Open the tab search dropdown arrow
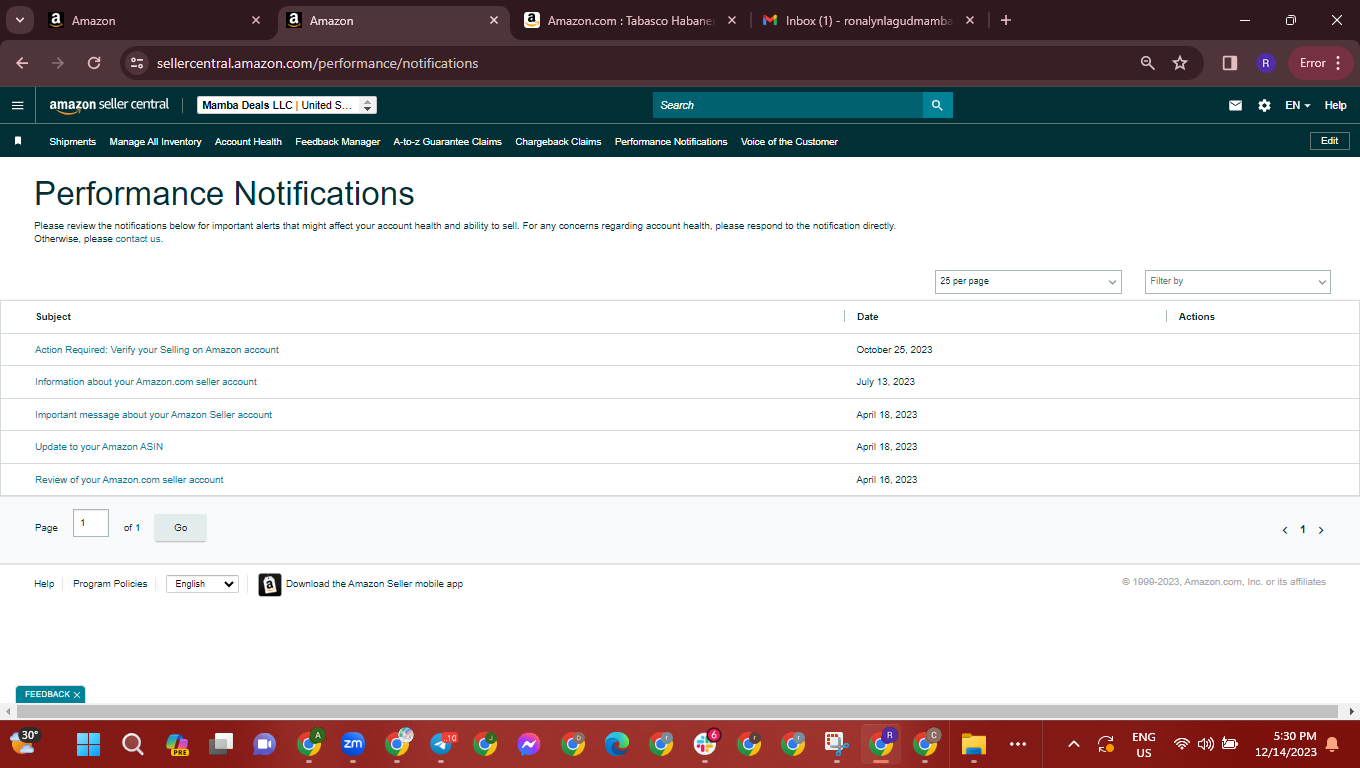This screenshot has height=768, width=1360. point(20,20)
